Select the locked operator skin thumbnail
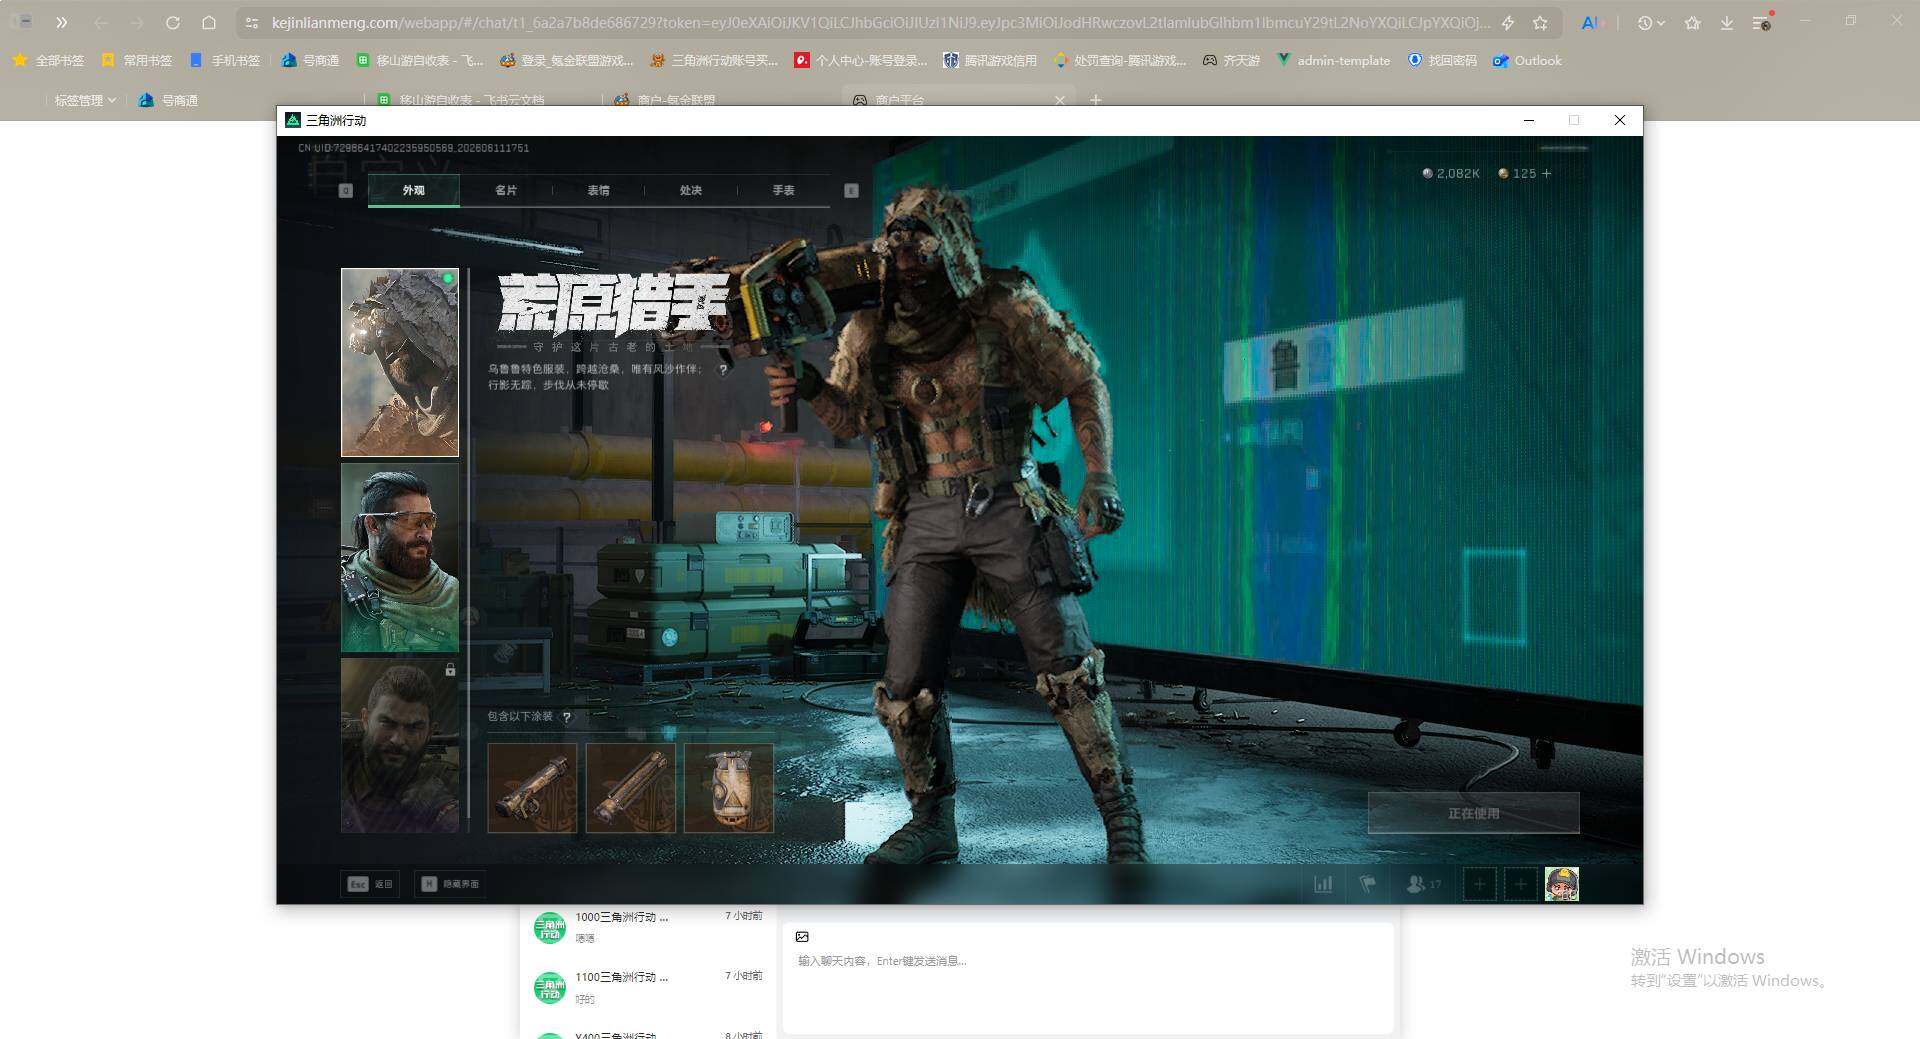 (x=400, y=745)
